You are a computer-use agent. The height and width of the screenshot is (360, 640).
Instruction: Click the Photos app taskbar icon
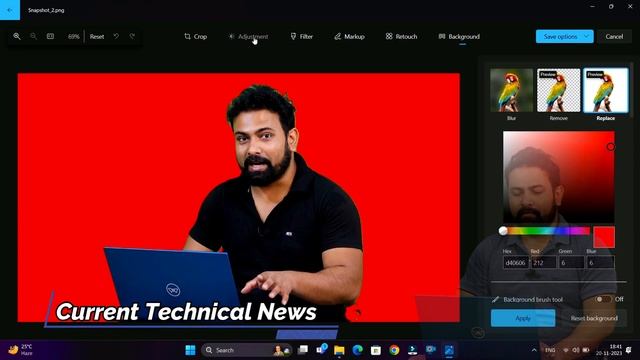pyautogui.click(x=449, y=350)
